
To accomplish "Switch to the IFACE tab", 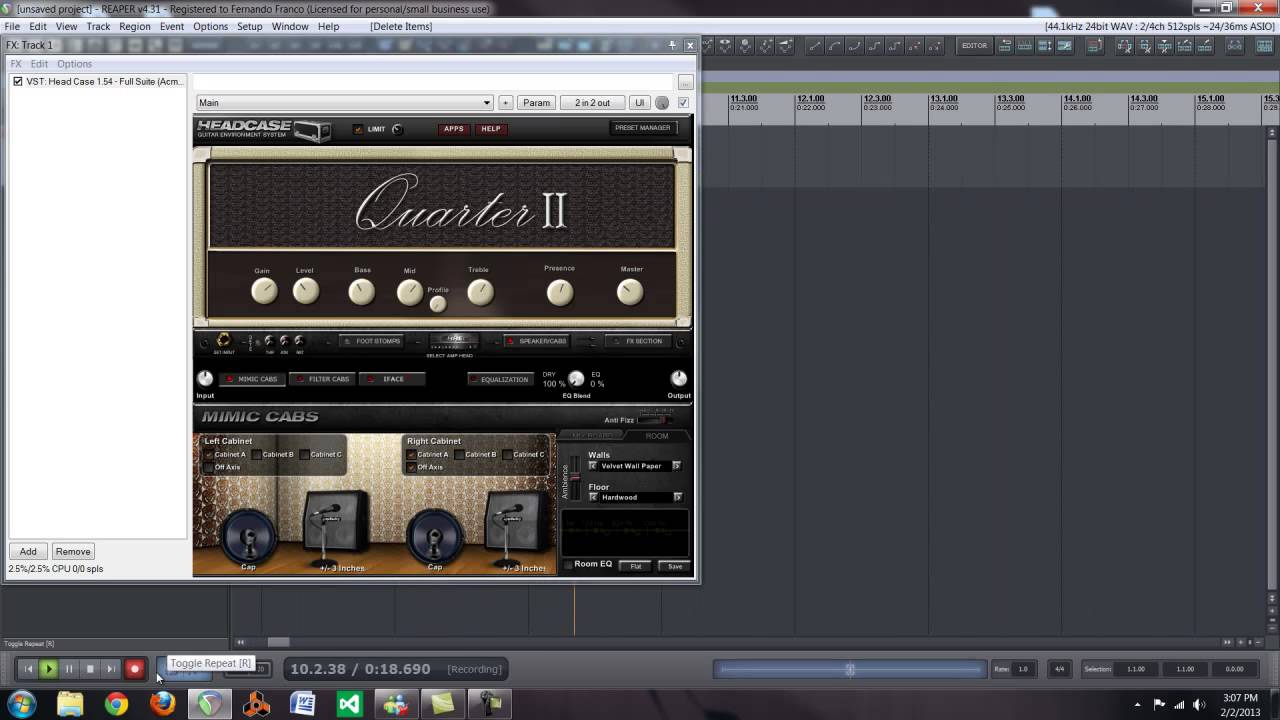I will click(x=393, y=379).
